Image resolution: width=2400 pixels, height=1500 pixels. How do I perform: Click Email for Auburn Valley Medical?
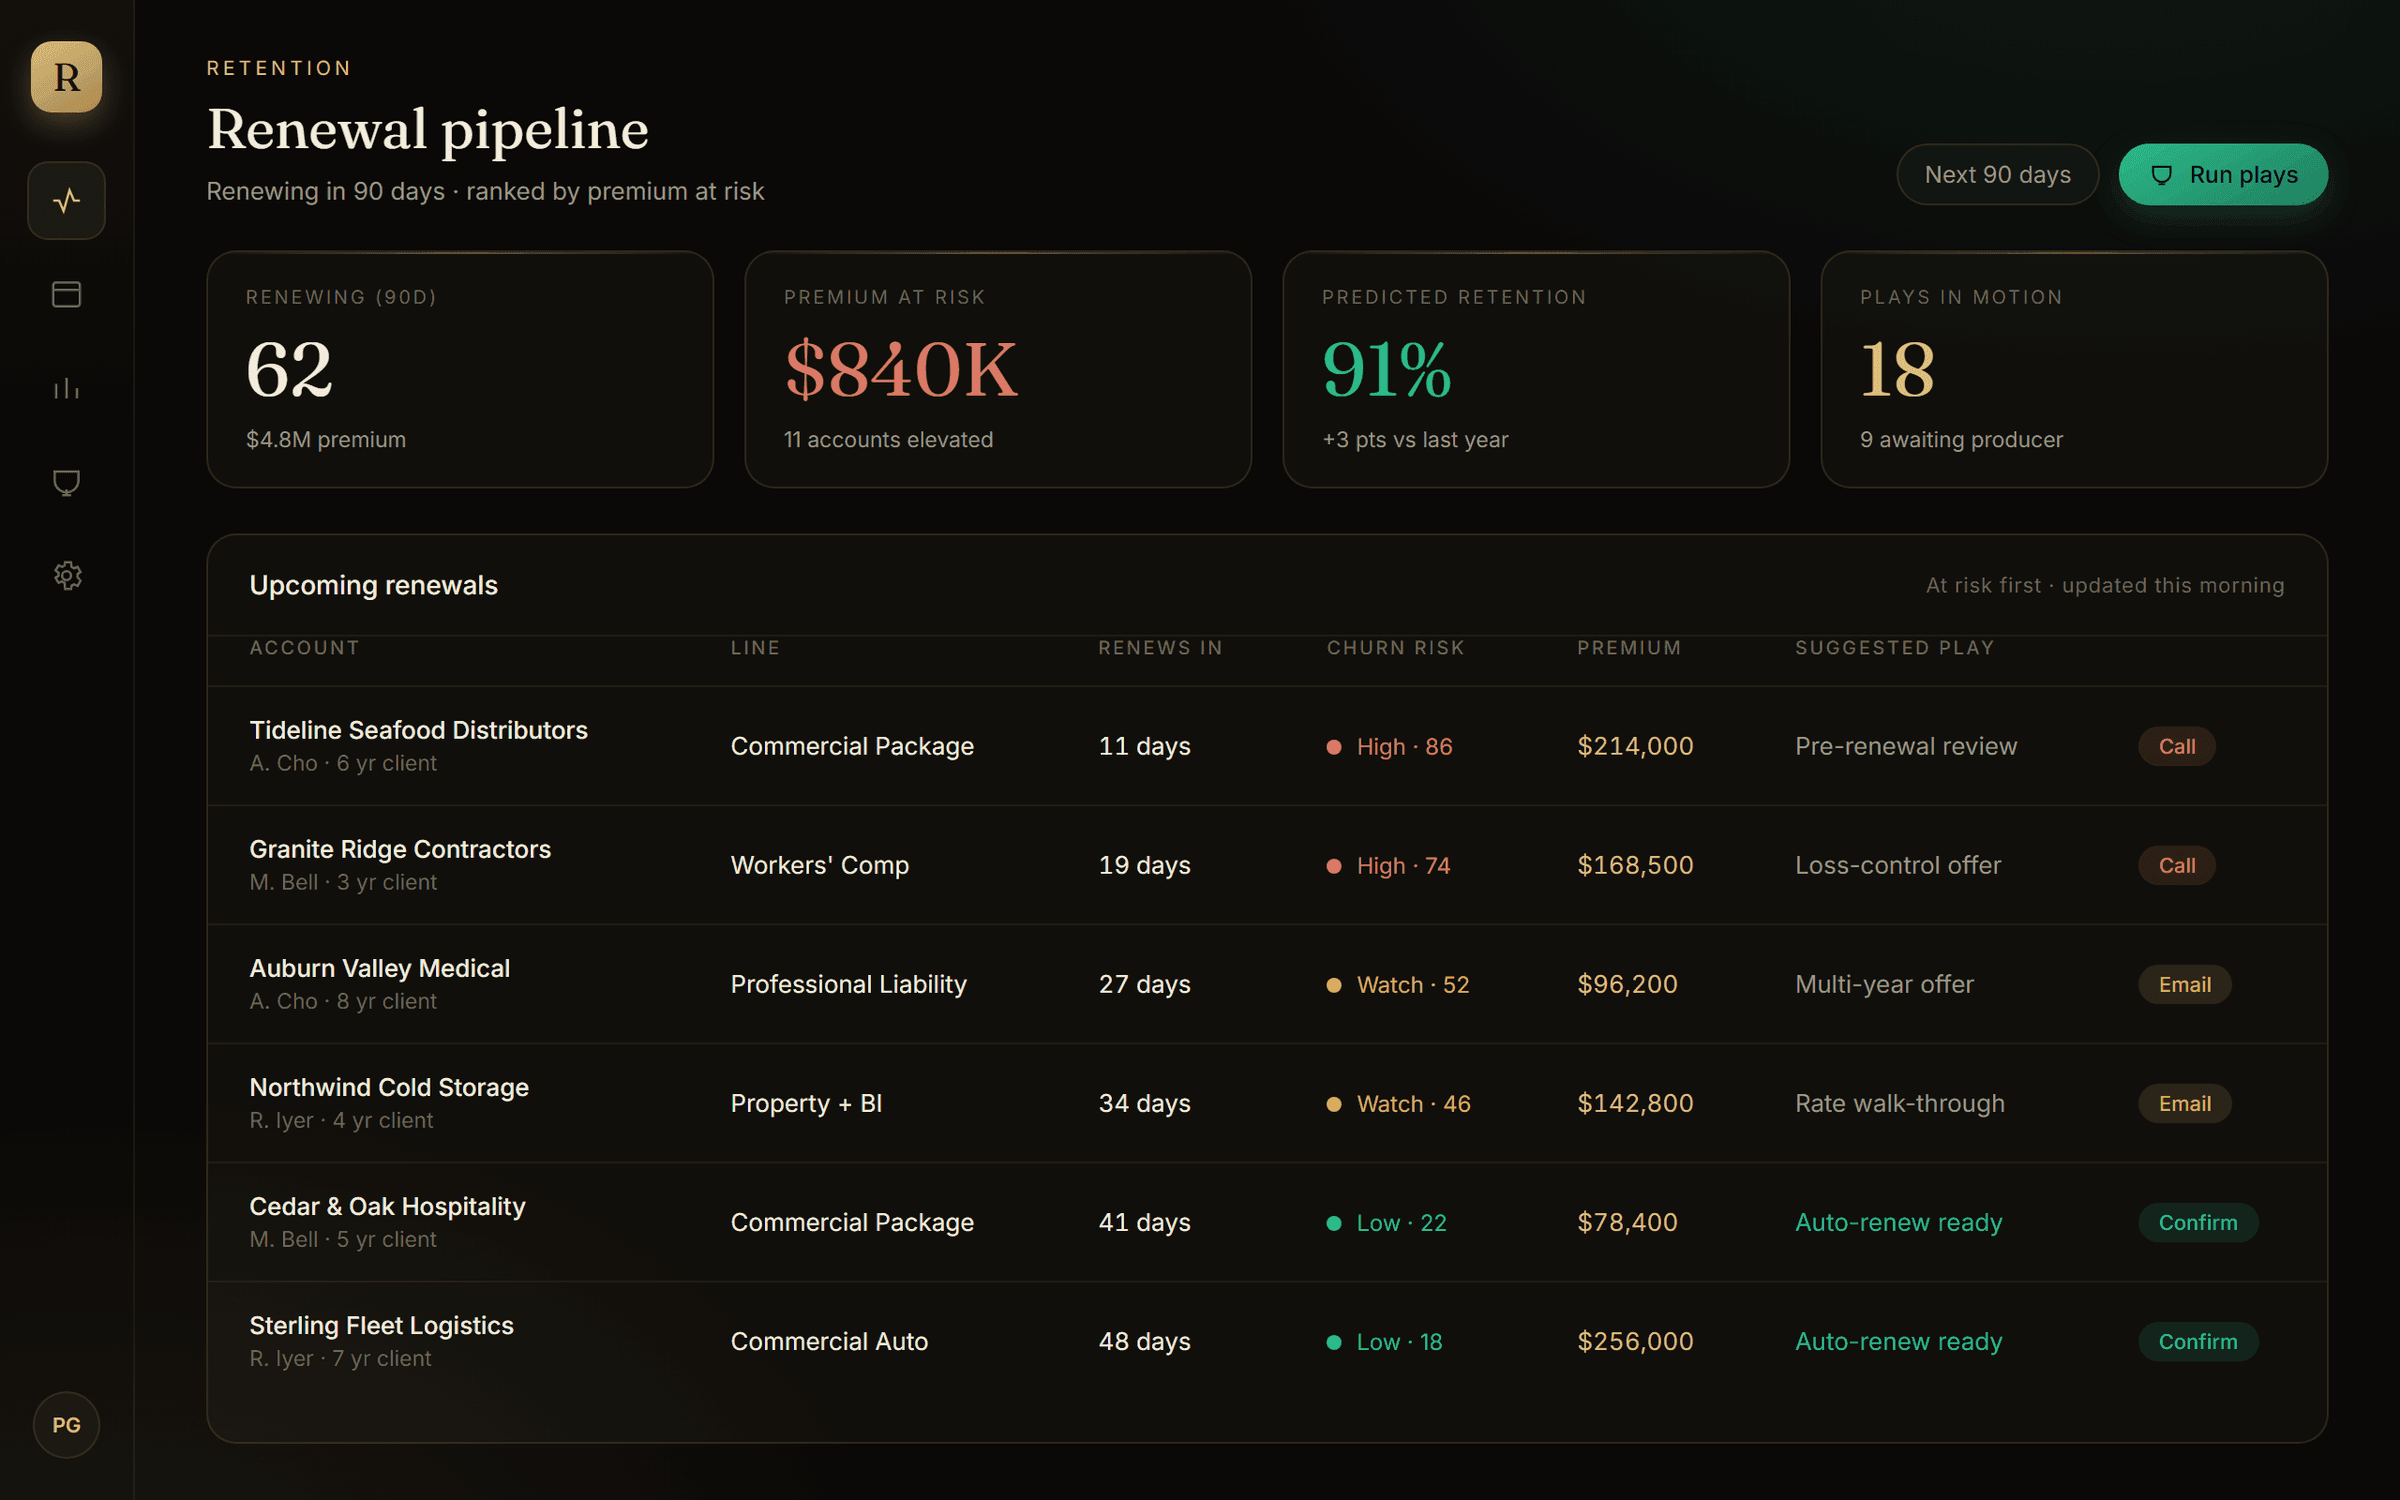coord(2184,984)
